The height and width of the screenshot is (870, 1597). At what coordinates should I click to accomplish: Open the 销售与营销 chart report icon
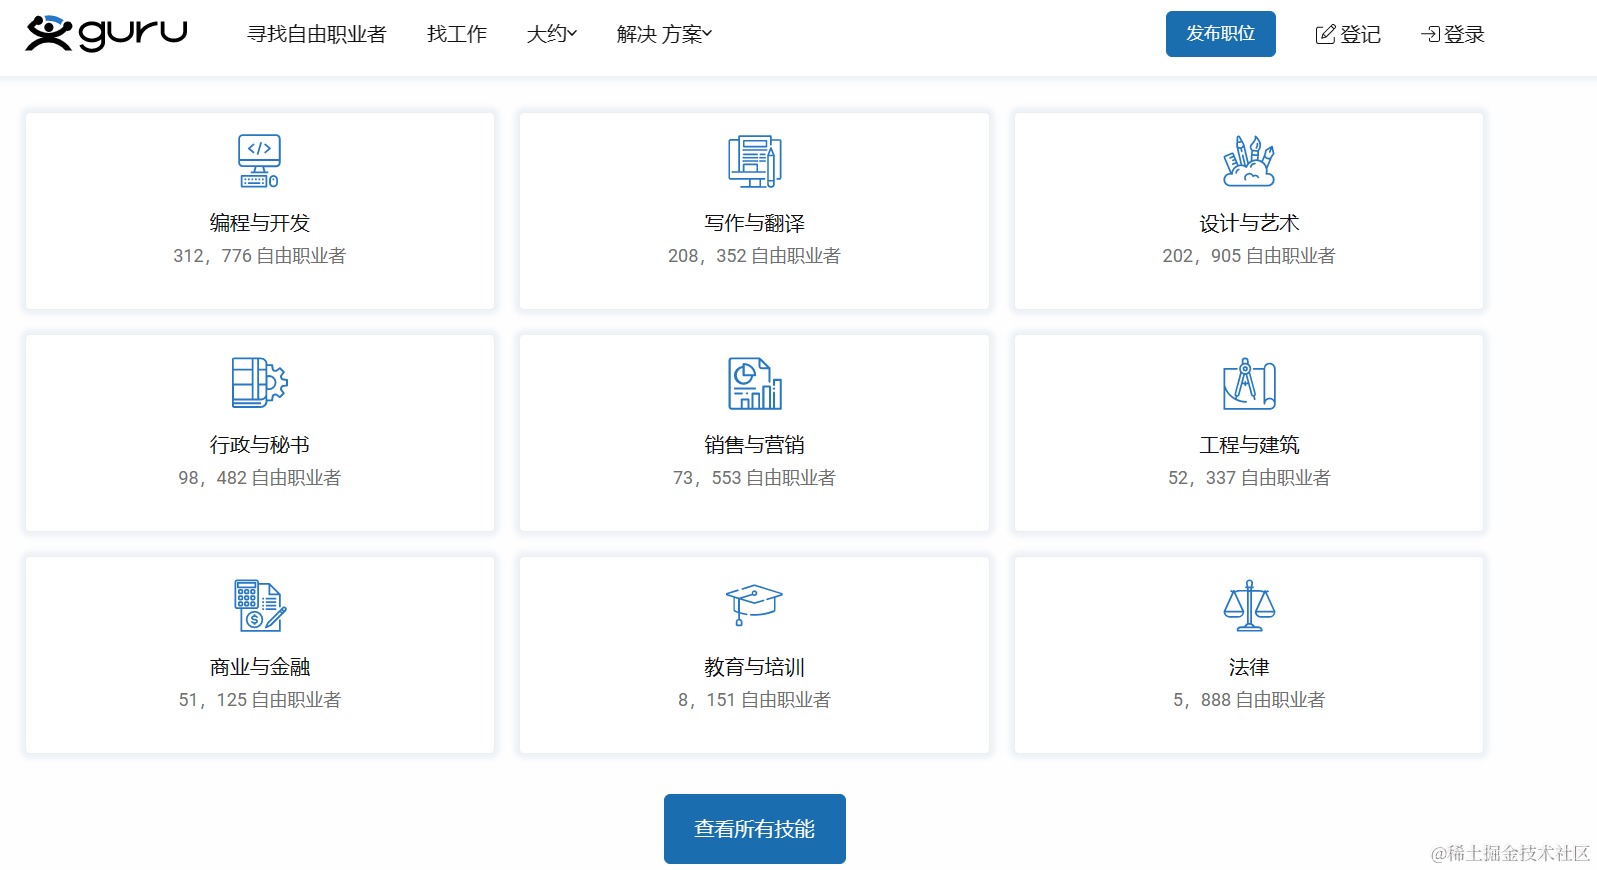[754, 383]
